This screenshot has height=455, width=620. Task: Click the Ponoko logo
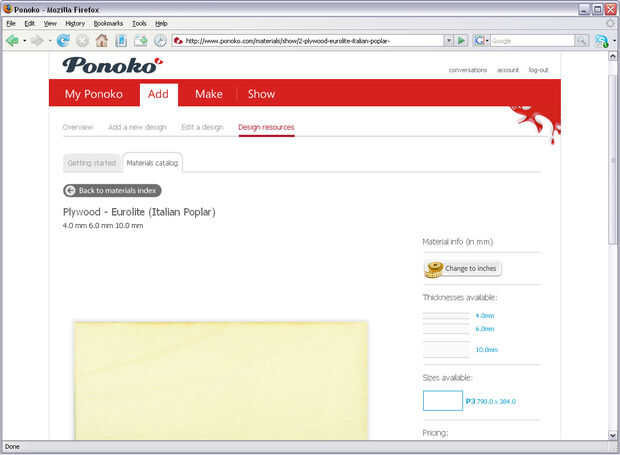(112, 65)
